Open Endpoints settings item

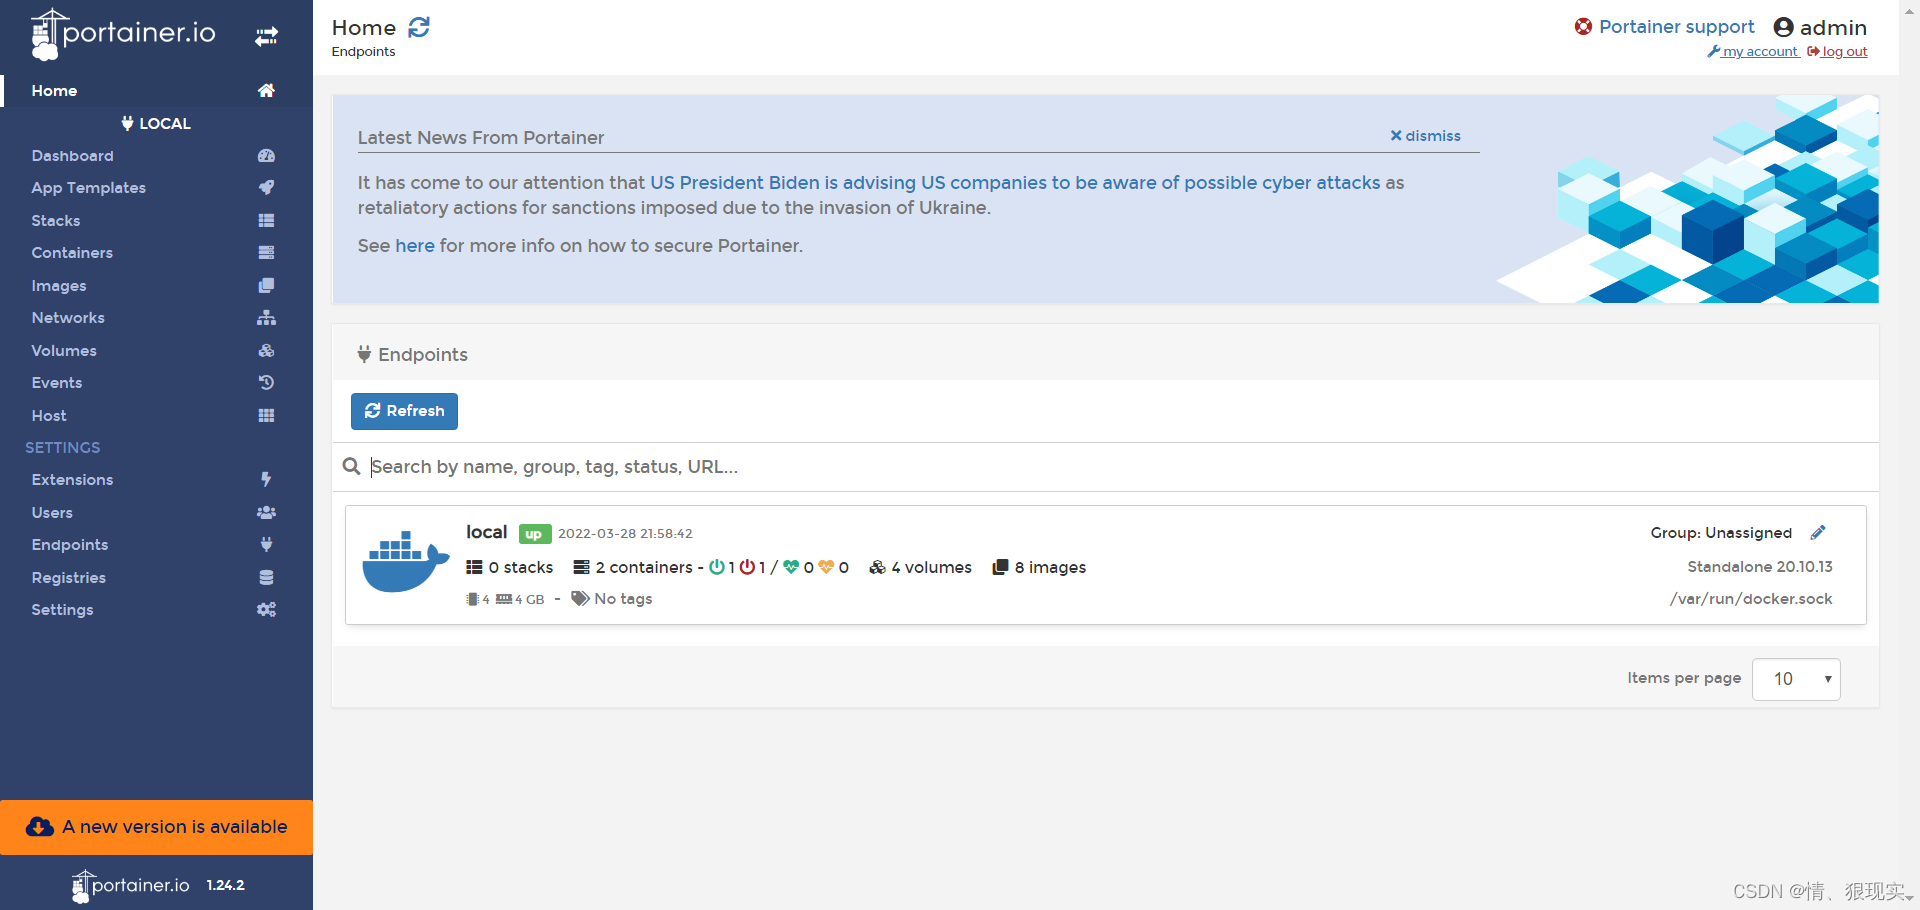click(70, 545)
